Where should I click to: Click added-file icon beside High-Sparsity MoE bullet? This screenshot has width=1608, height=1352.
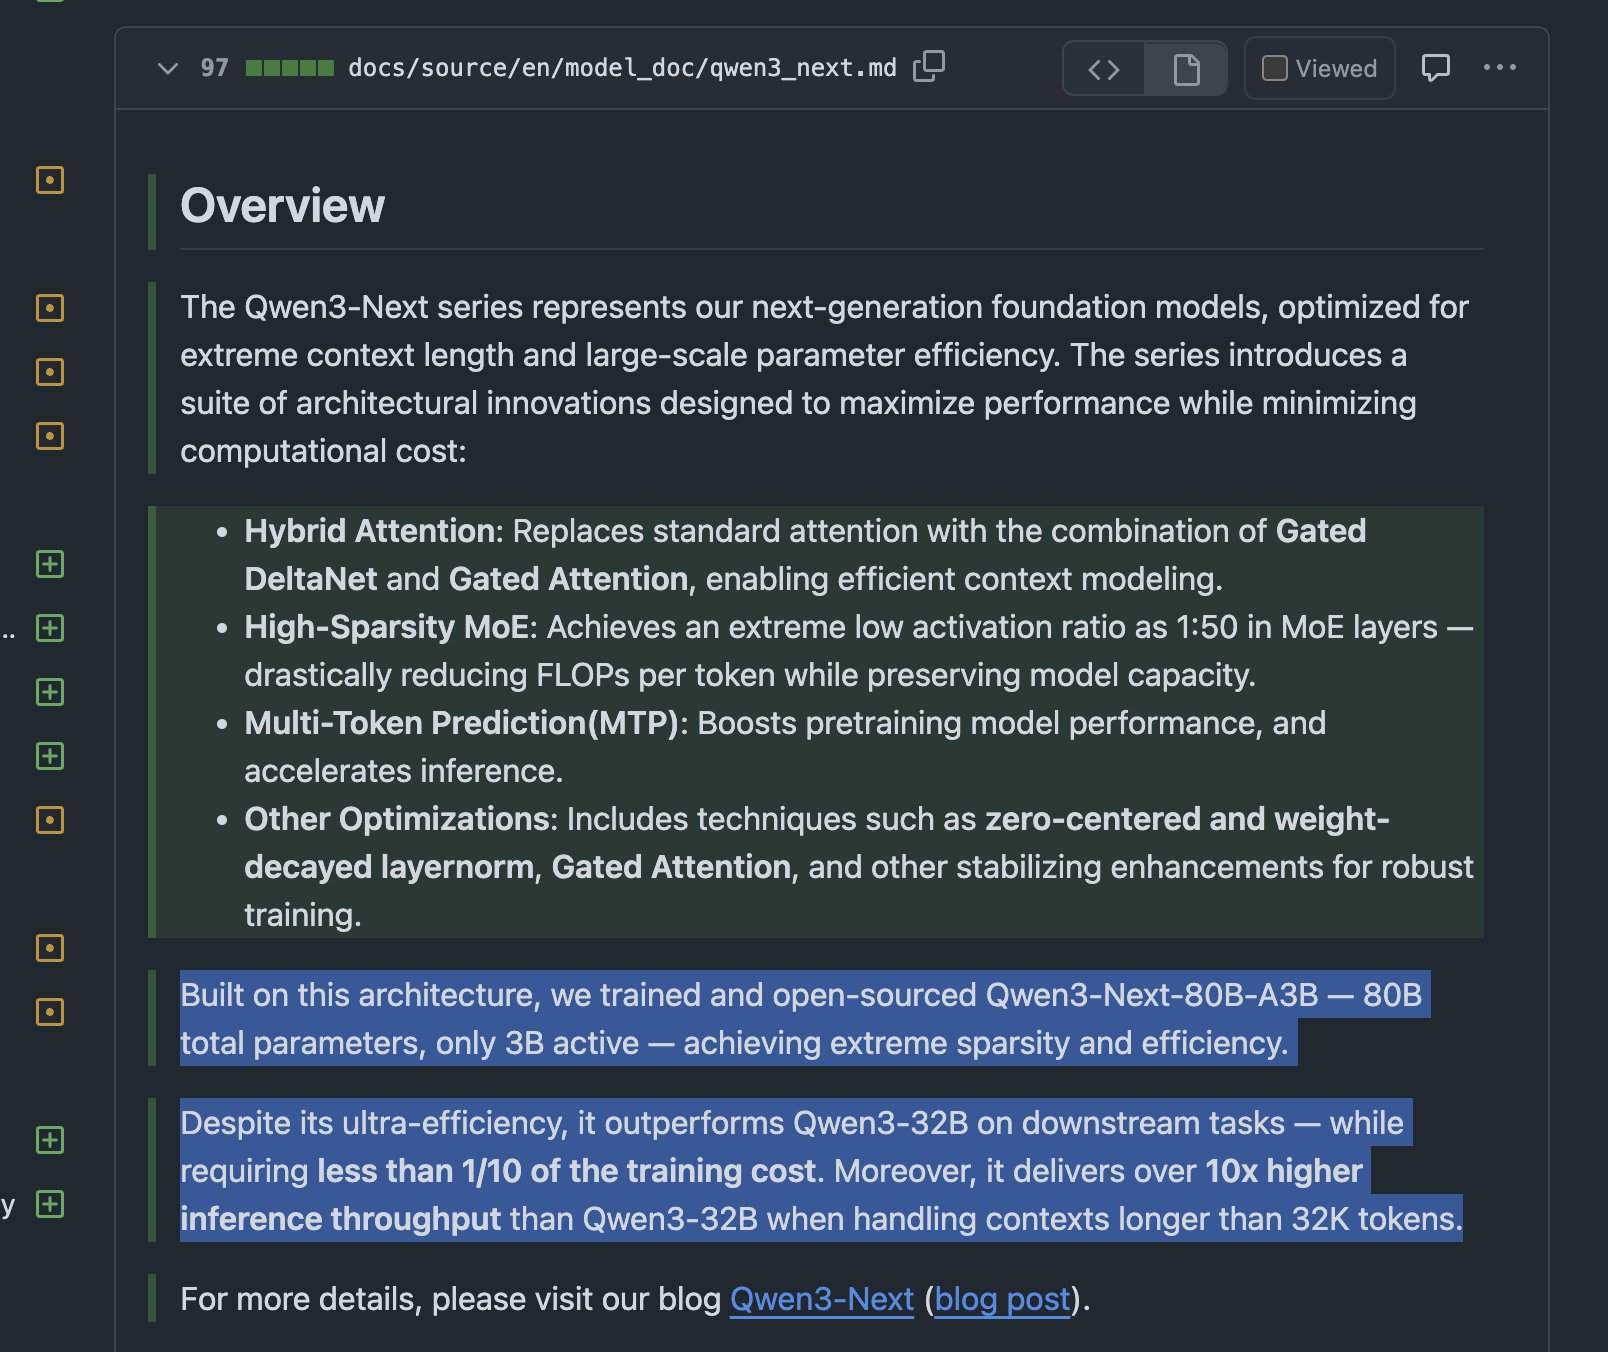[x=50, y=628]
